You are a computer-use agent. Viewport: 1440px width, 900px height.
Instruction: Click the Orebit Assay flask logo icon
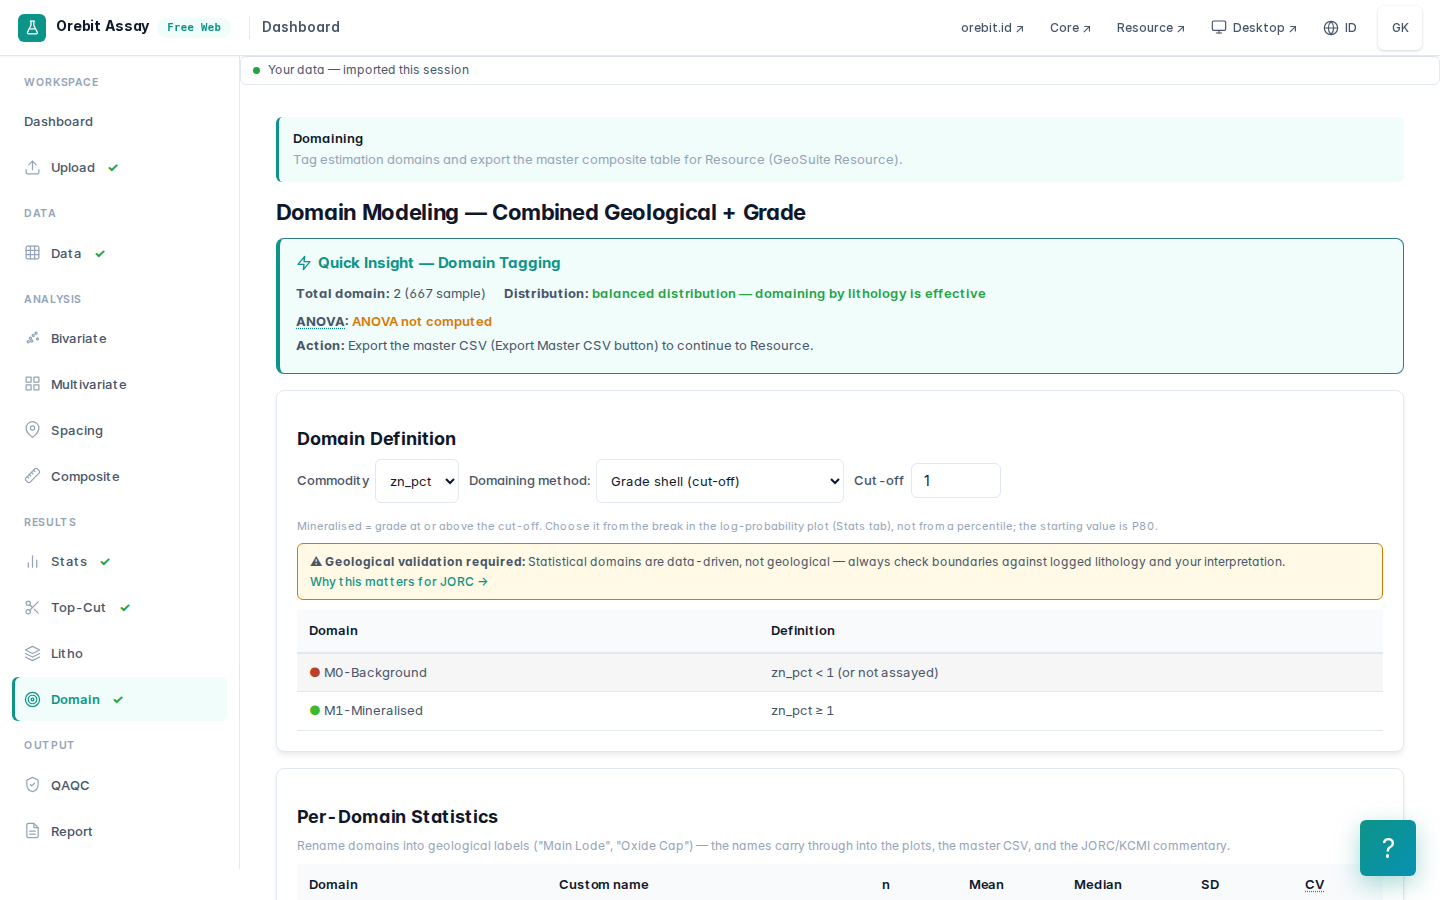32,28
